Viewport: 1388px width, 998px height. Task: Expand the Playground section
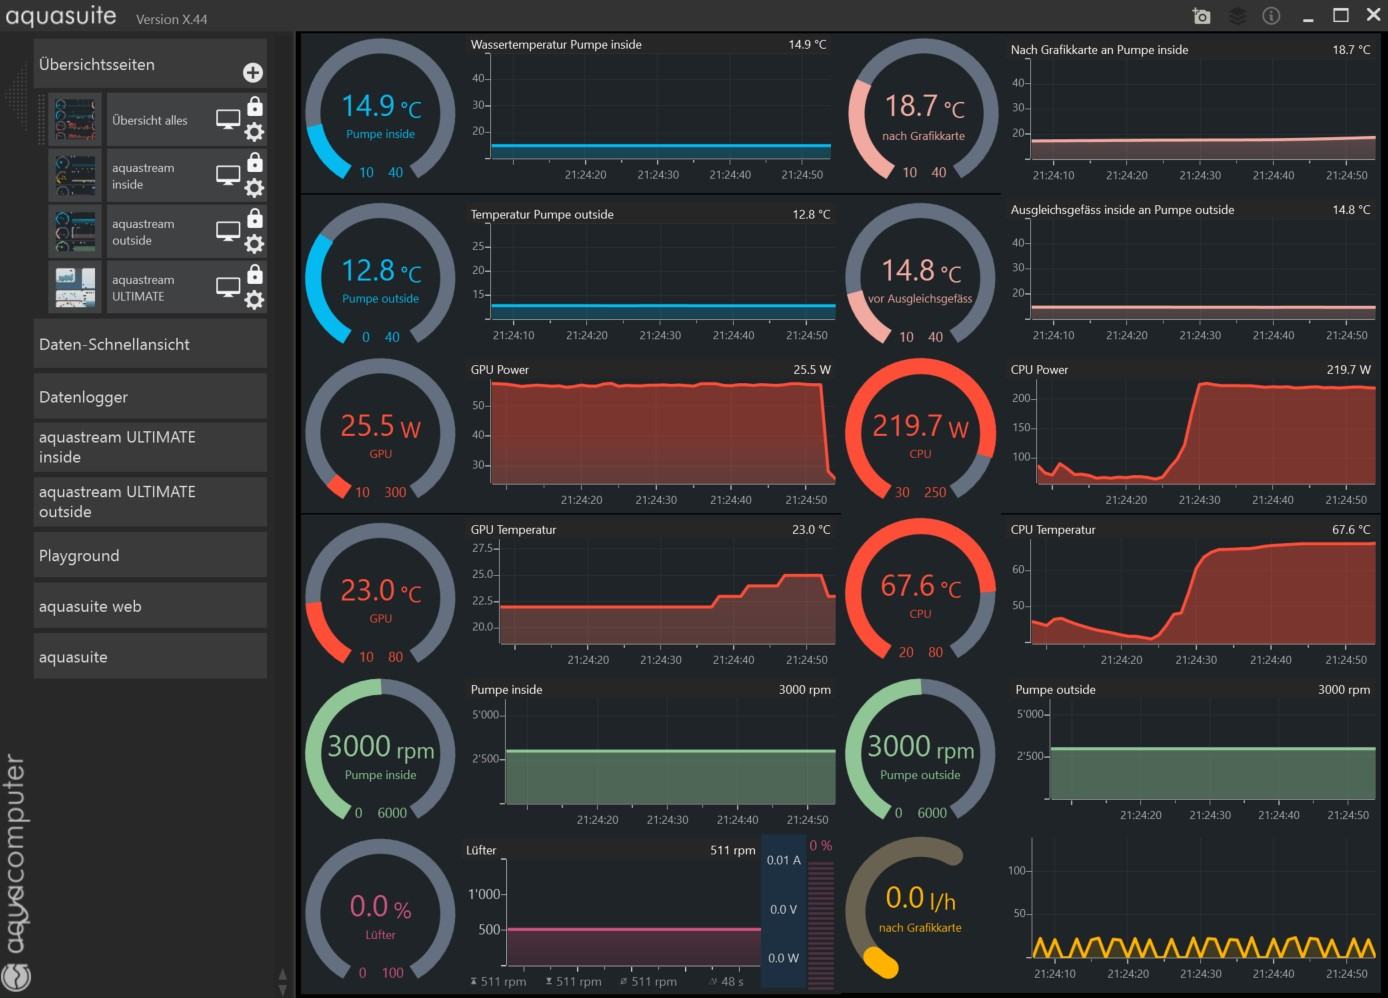click(150, 556)
